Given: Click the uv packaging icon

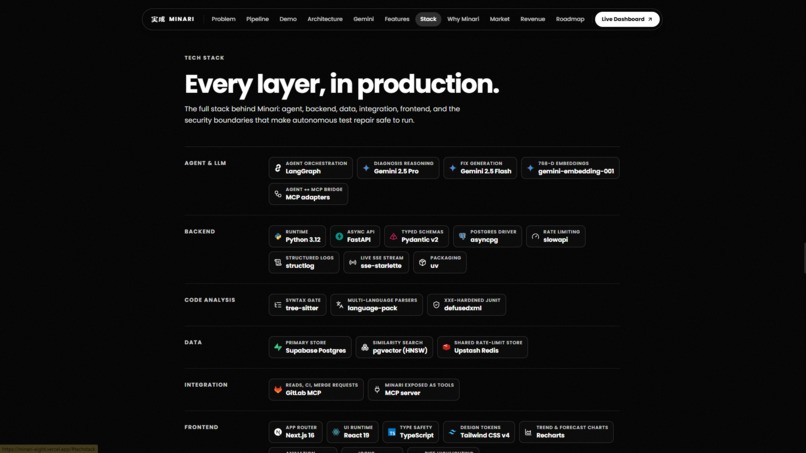Looking at the screenshot, I should coord(422,262).
